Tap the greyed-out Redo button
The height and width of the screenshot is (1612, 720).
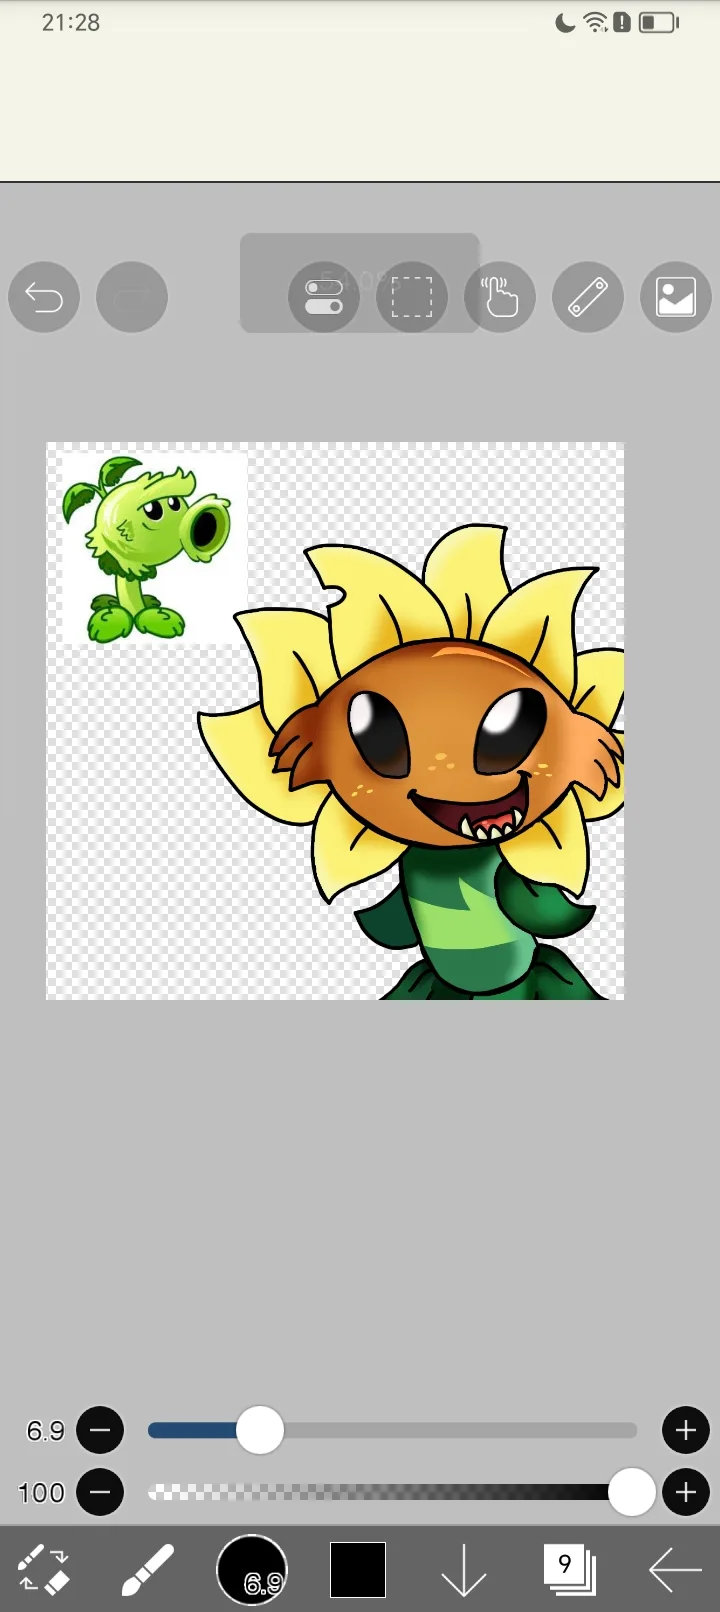132,297
